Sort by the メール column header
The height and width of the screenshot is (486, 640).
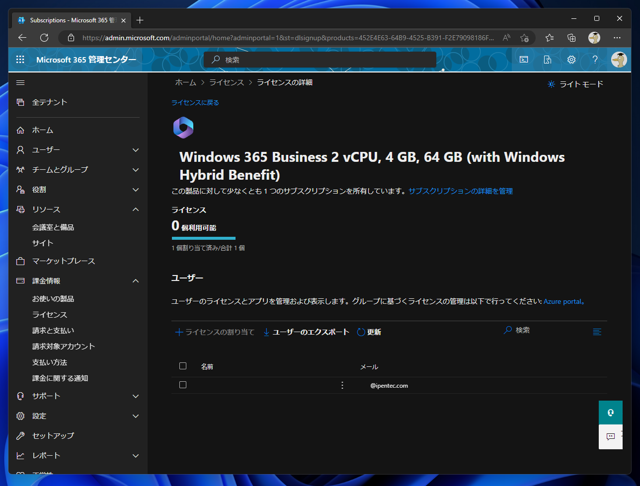369,367
